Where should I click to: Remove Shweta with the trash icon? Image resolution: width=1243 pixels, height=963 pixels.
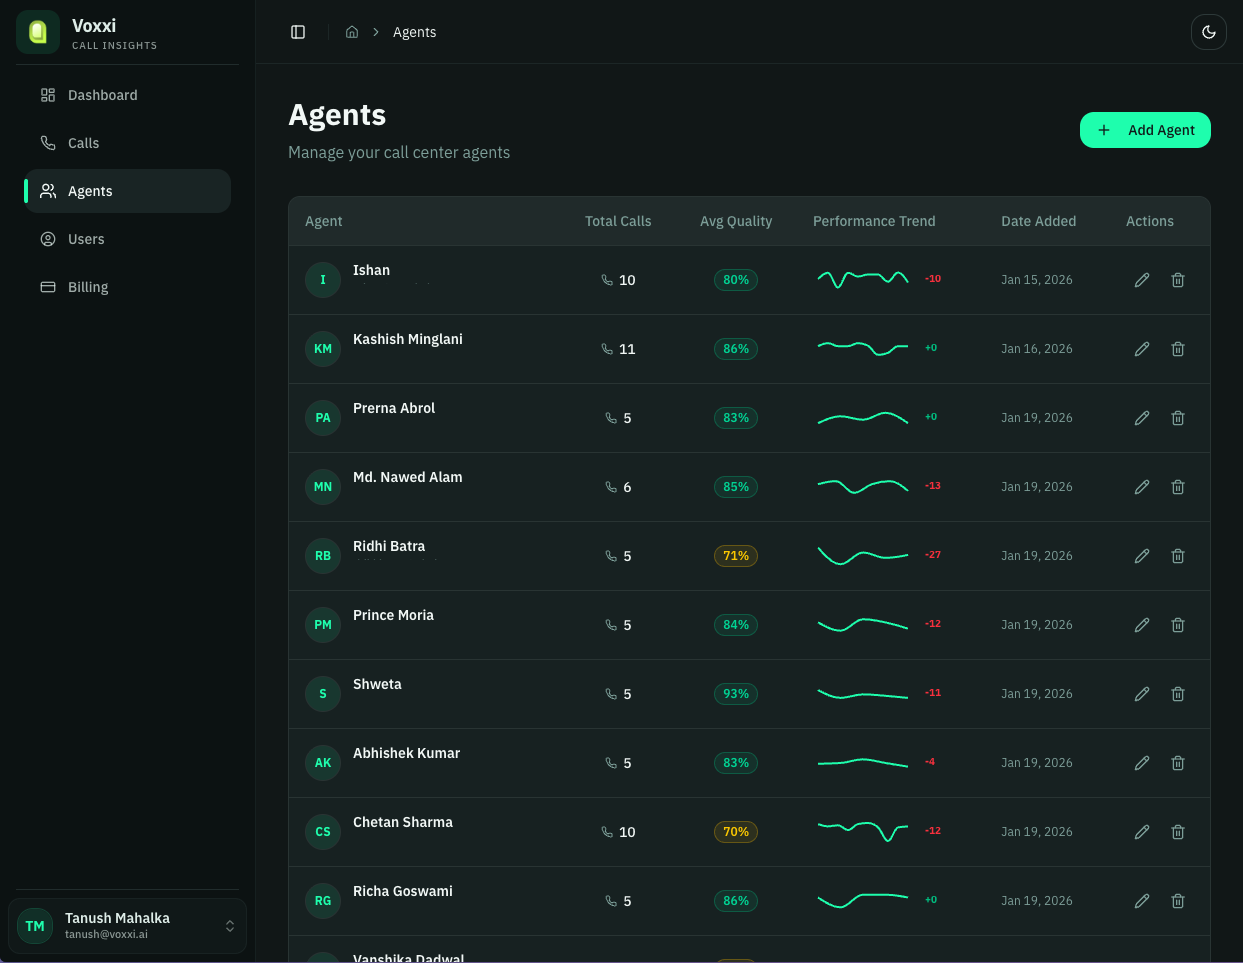(x=1178, y=694)
